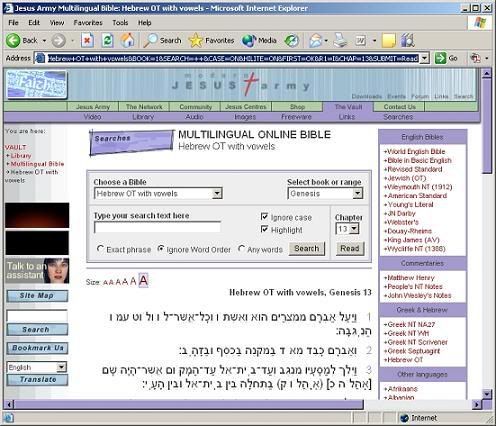This screenshot has width=496, height=426.
Task: Open The Vault navigation tab
Action: coord(348,107)
